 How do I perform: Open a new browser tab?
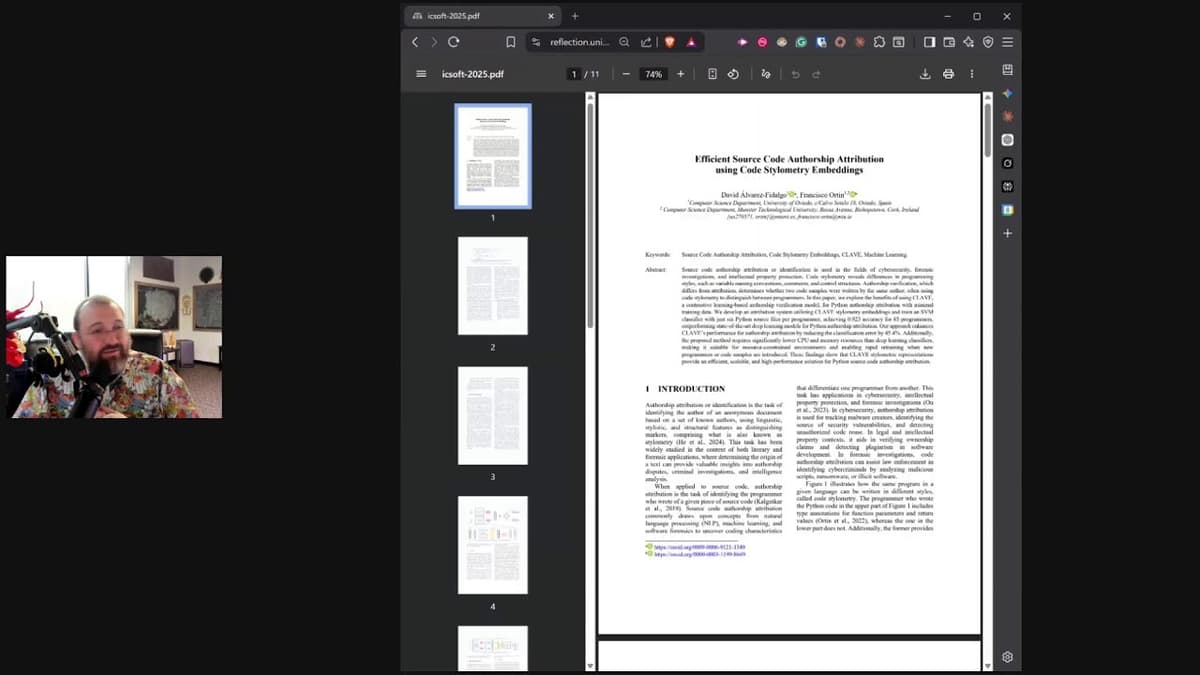point(575,16)
